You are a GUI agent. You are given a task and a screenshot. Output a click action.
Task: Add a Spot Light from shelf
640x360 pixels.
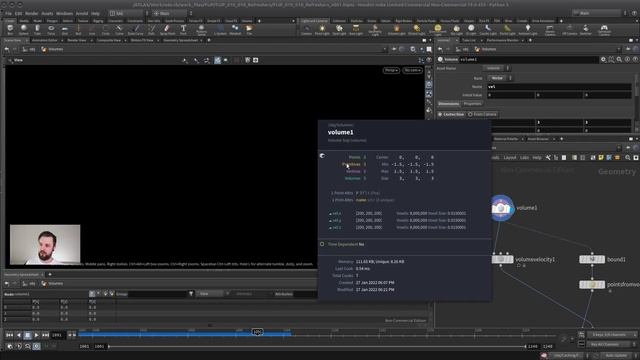click(339, 29)
